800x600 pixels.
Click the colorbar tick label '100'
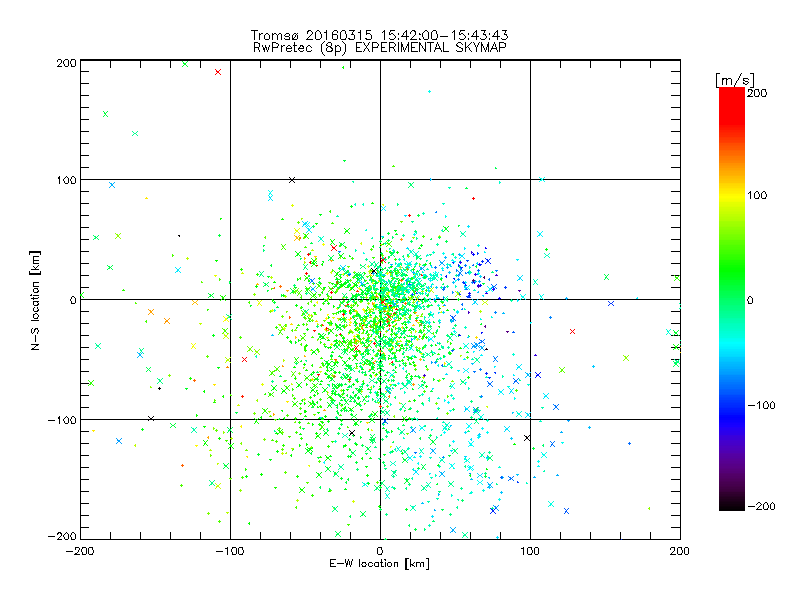757,195
